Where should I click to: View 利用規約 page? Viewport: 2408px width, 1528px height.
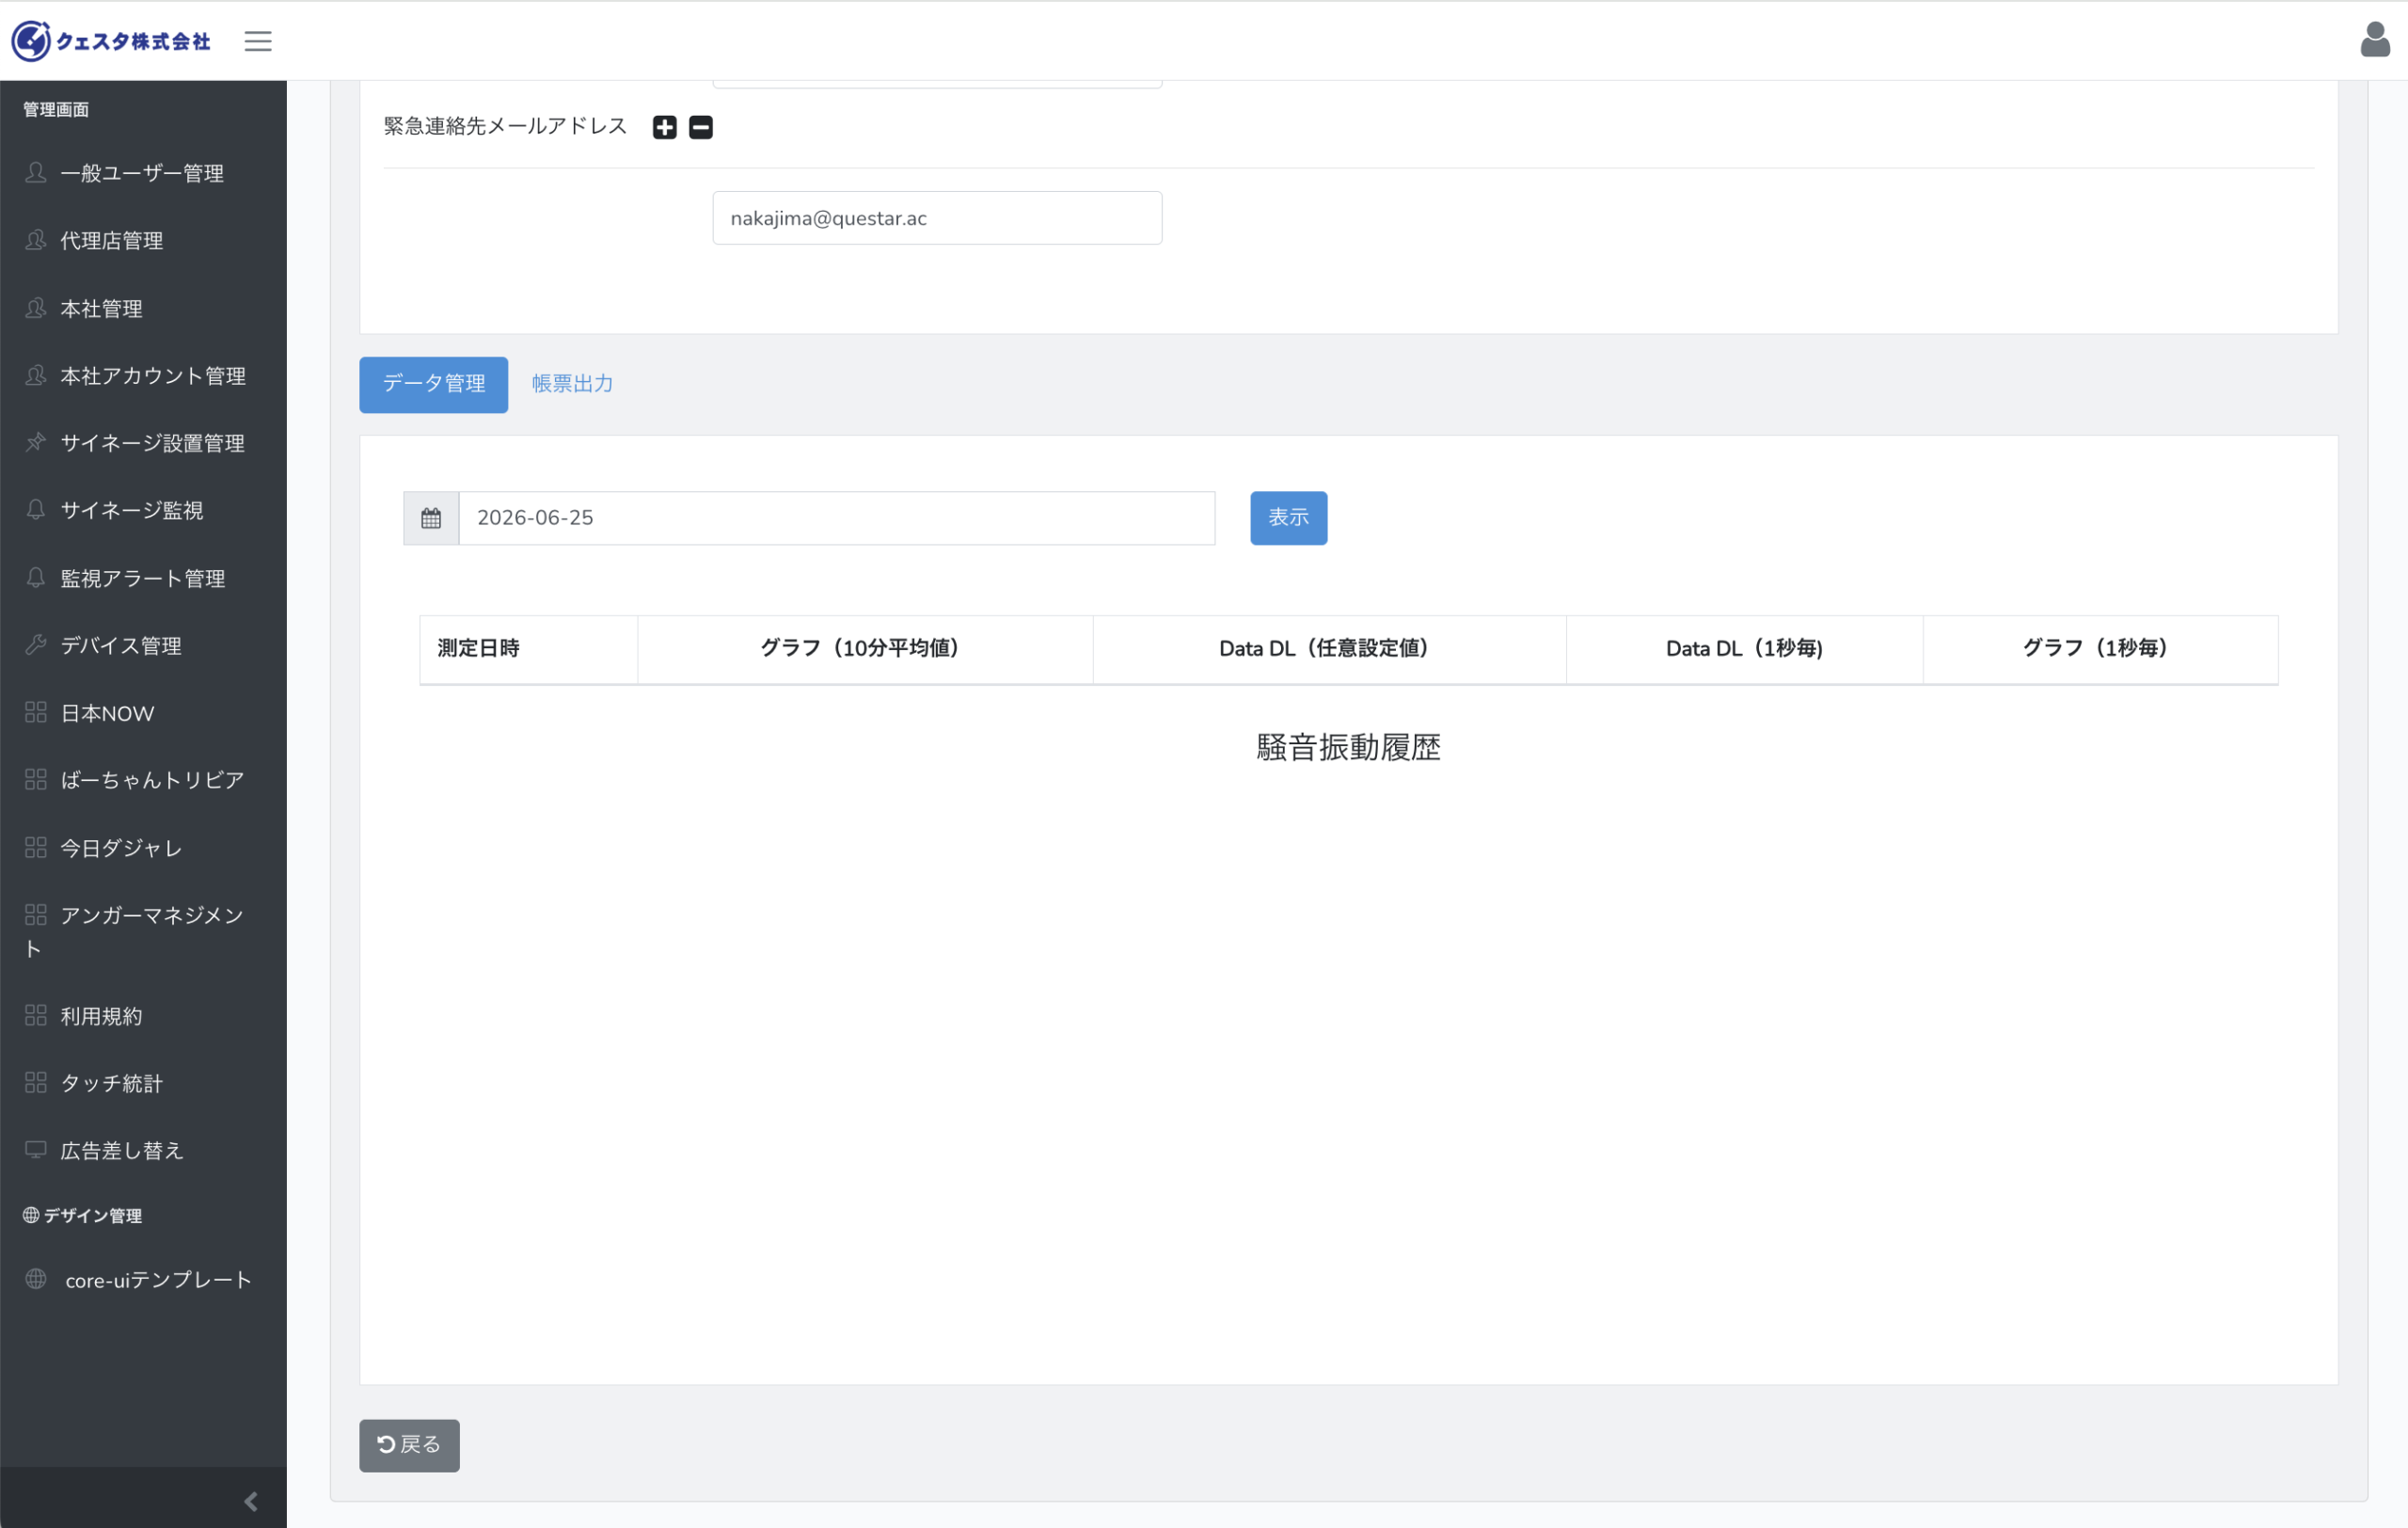(x=143, y=1016)
